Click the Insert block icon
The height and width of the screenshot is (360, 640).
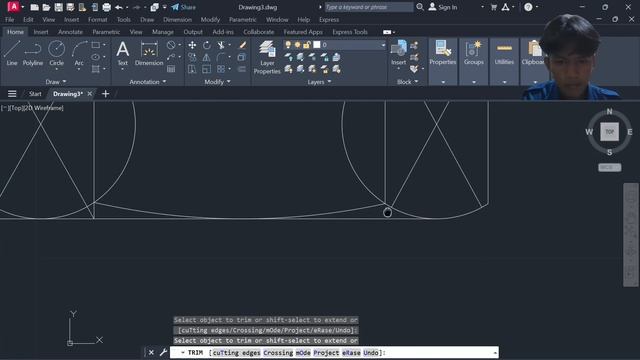coord(398,52)
